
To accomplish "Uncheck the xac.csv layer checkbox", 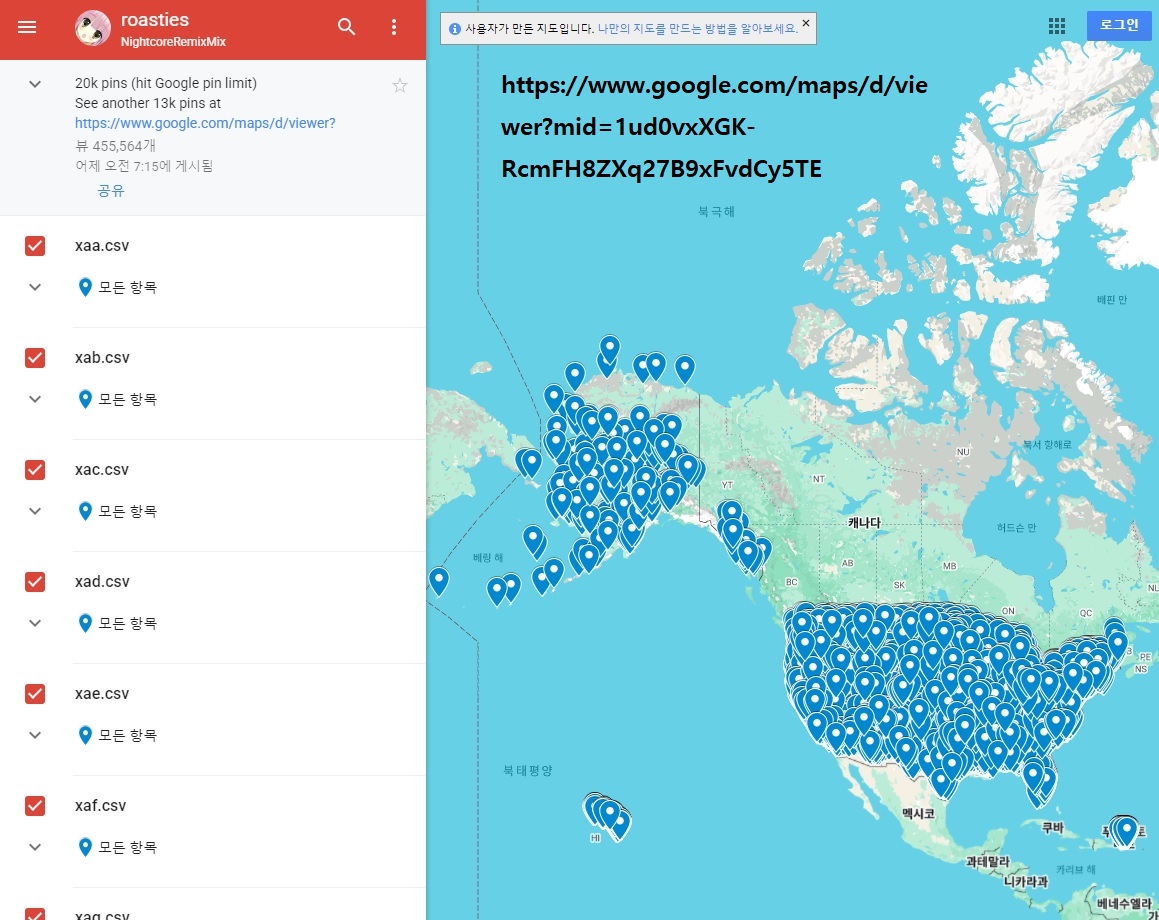I will (35, 470).
